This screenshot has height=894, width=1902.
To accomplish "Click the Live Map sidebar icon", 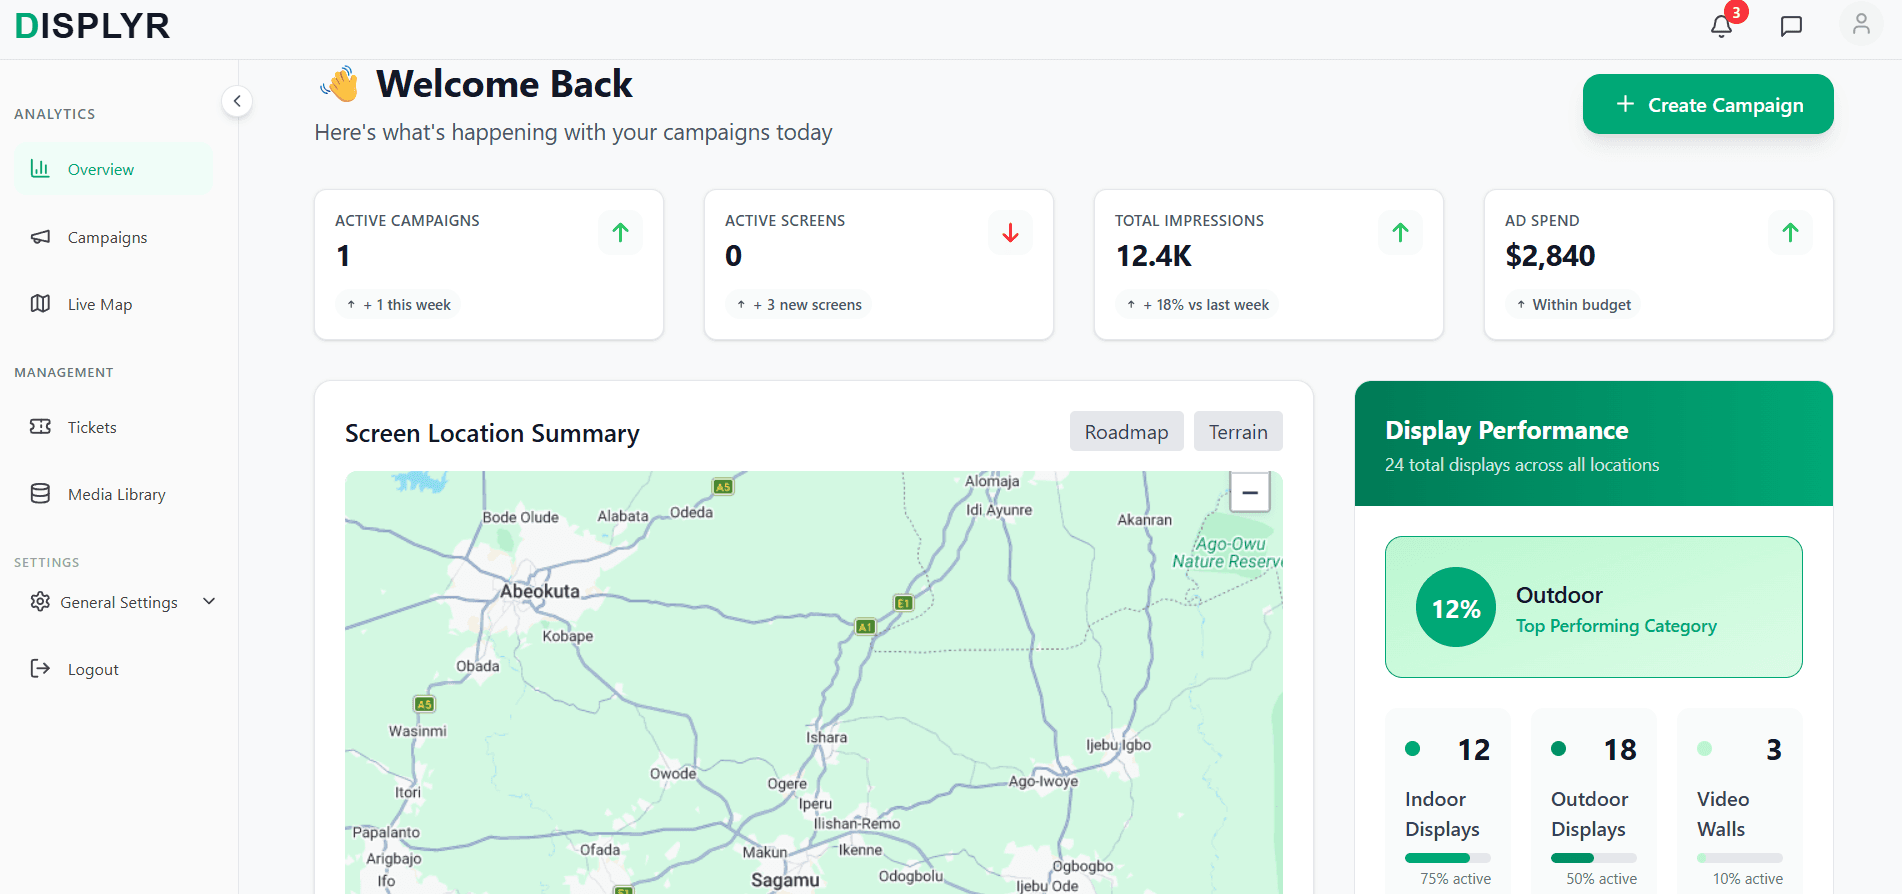I will (x=40, y=304).
